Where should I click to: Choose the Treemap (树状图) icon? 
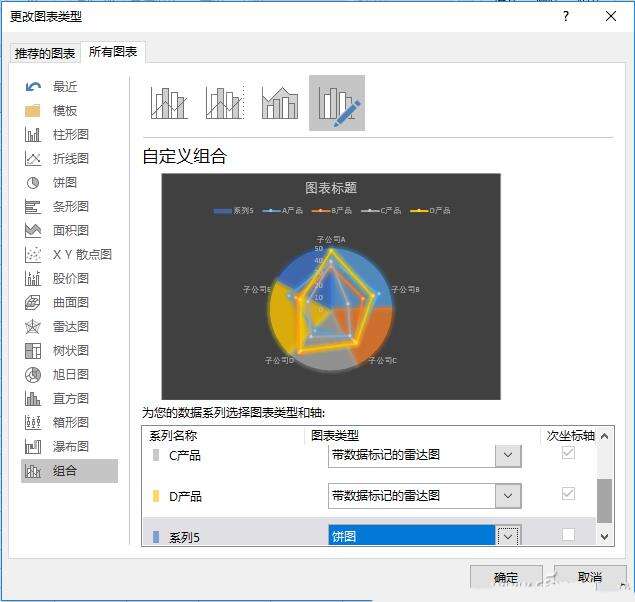pyautogui.click(x=33, y=351)
